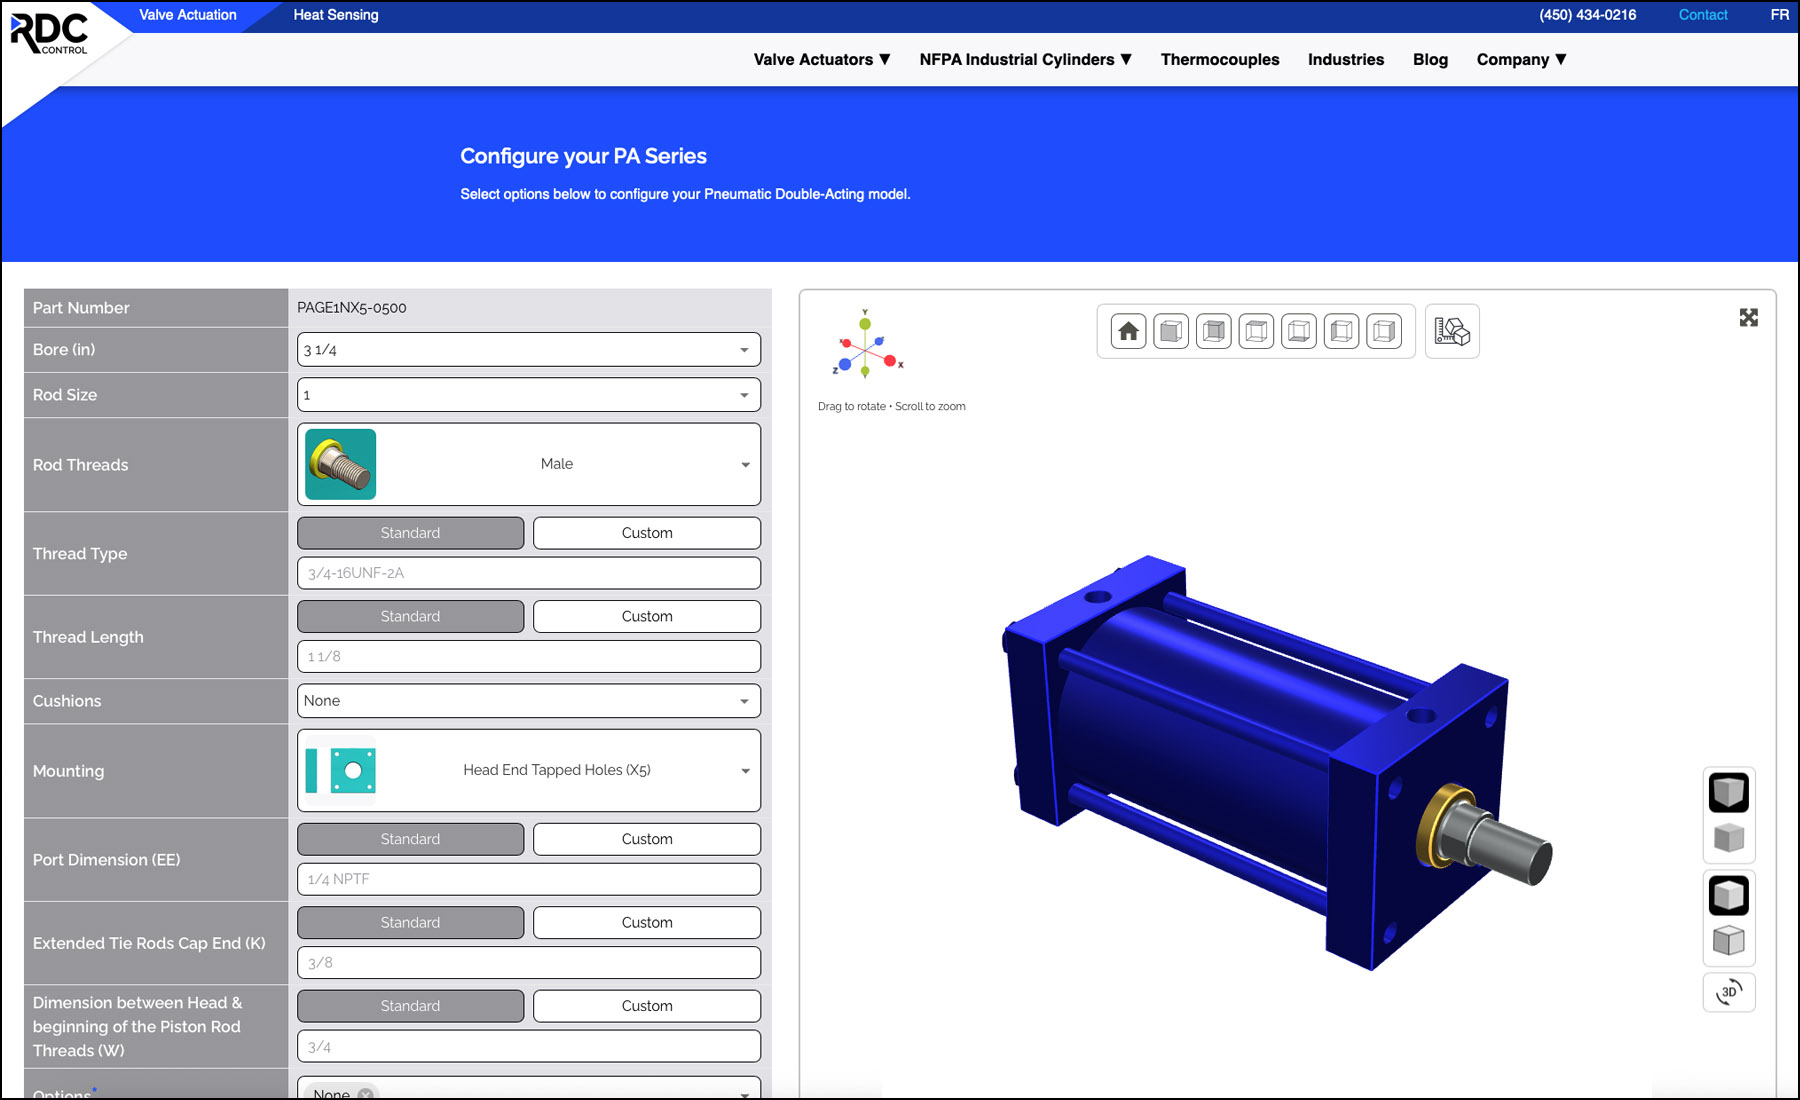Expand the 3D viewer to fullscreen
The image size is (1800, 1100).
click(1748, 317)
